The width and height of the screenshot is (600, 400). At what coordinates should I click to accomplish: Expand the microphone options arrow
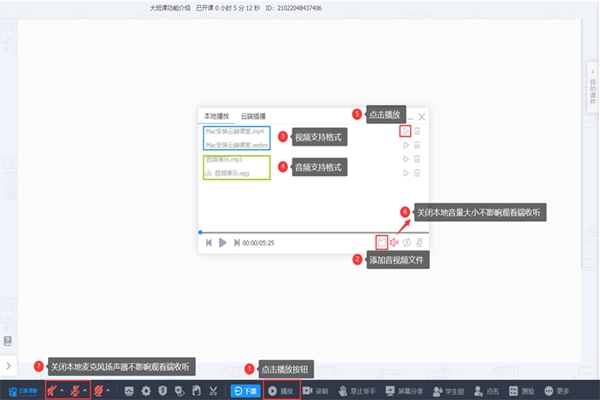coord(62,390)
